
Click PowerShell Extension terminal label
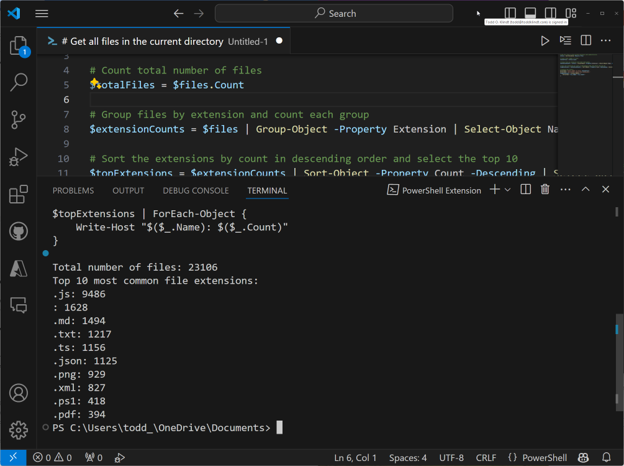click(x=434, y=190)
